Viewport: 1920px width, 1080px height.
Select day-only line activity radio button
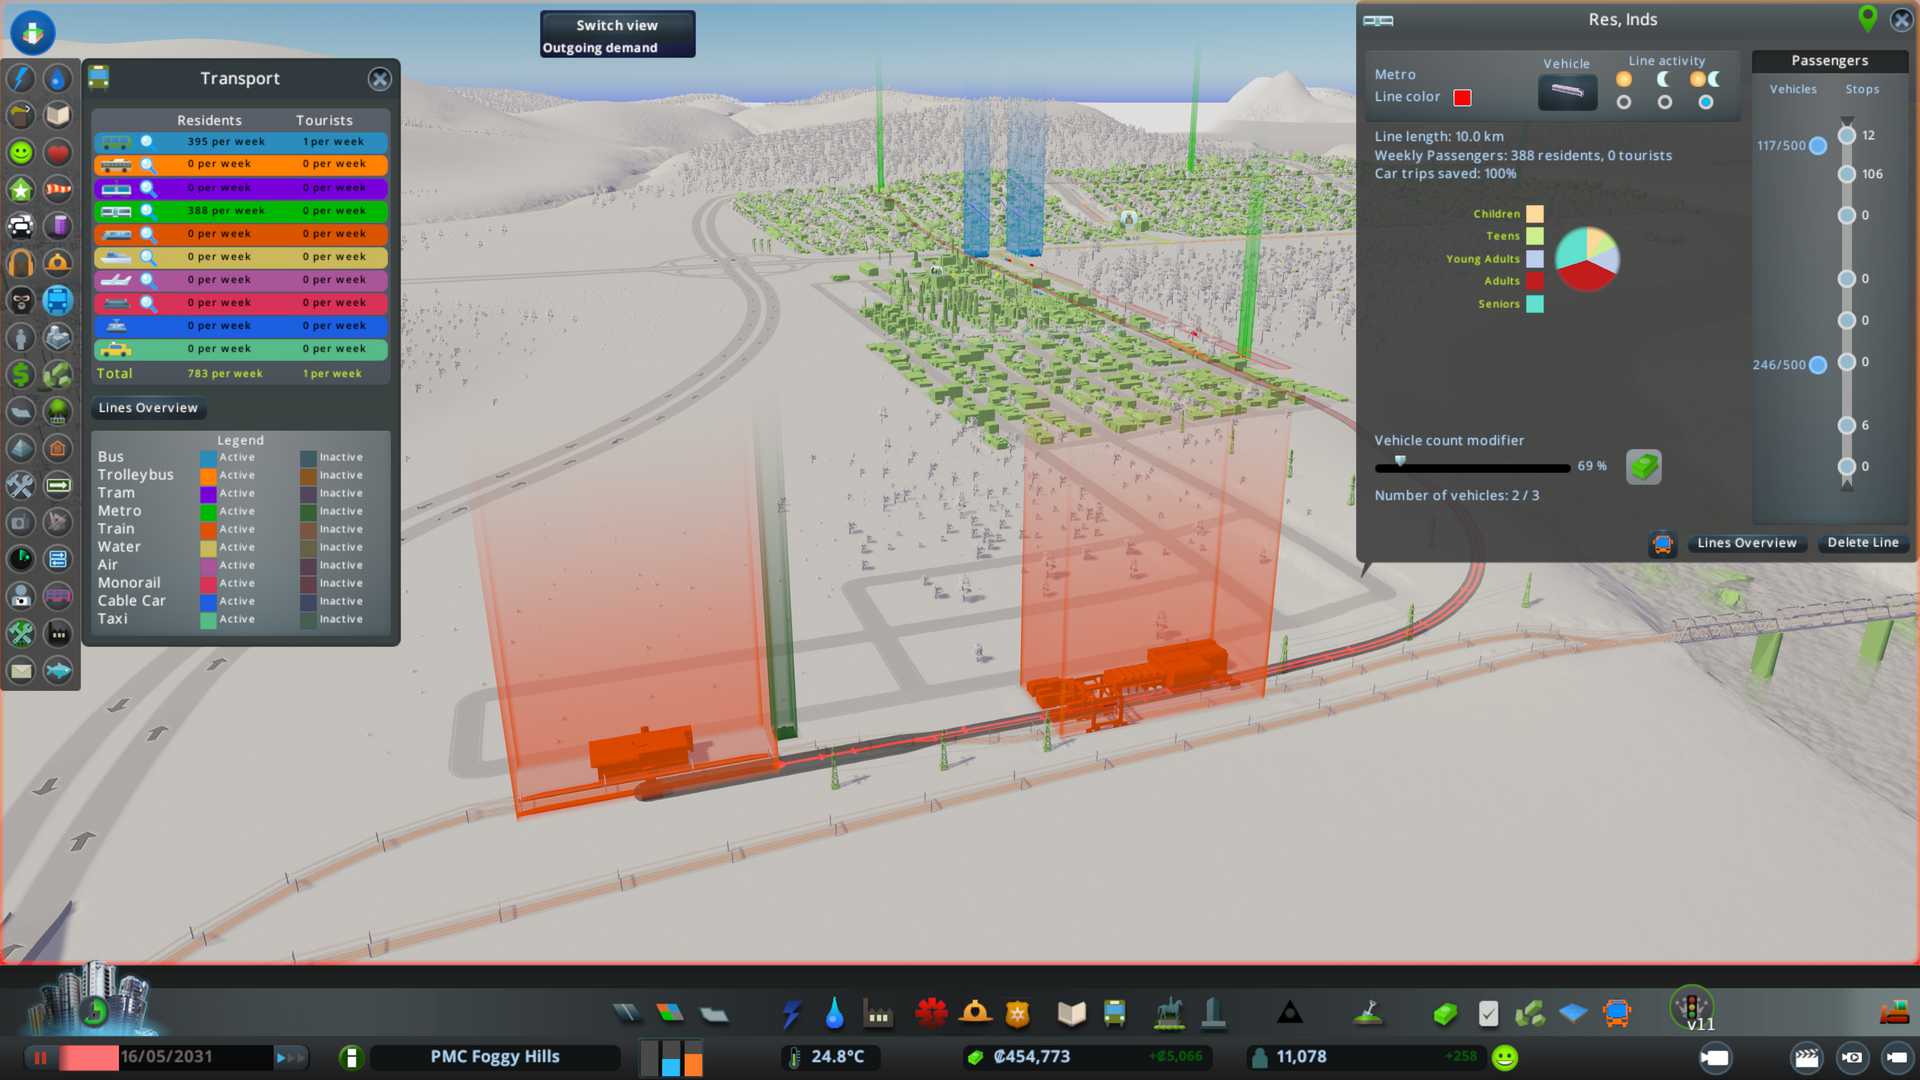pyautogui.click(x=1624, y=102)
